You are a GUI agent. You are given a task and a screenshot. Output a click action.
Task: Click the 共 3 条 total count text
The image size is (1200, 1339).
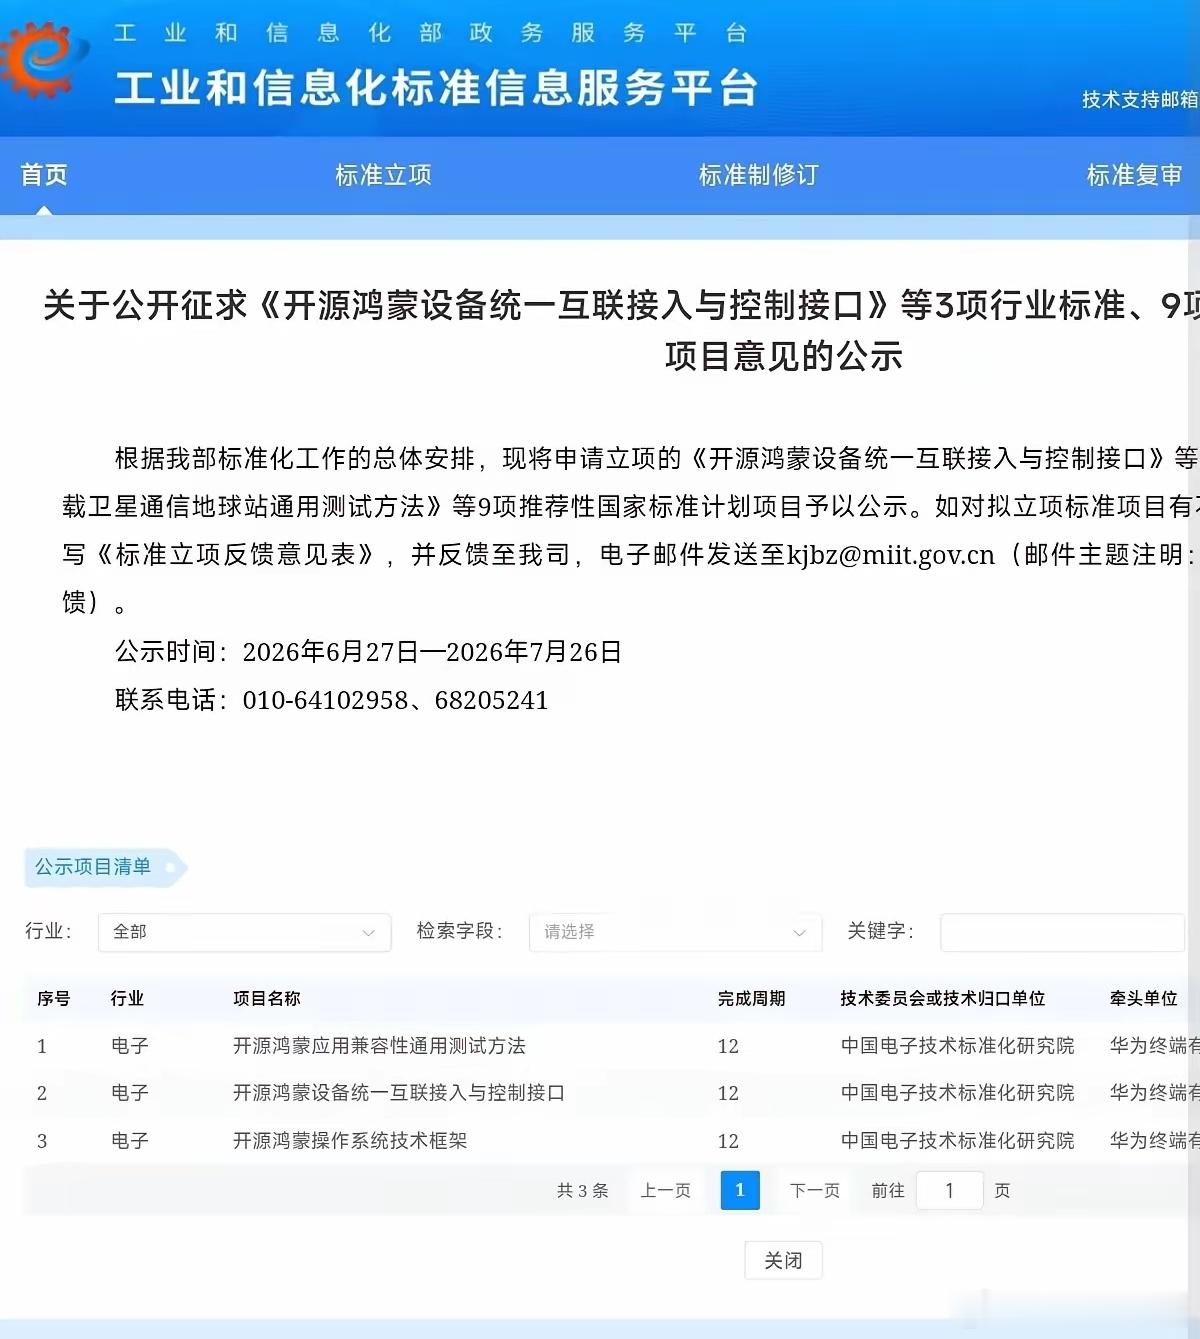(583, 1190)
